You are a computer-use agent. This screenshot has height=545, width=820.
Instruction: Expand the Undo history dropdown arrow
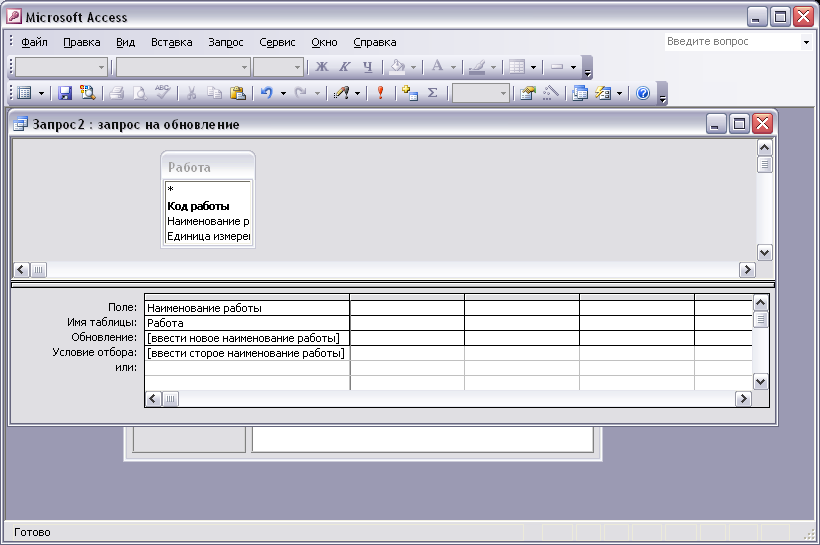(283, 94)
